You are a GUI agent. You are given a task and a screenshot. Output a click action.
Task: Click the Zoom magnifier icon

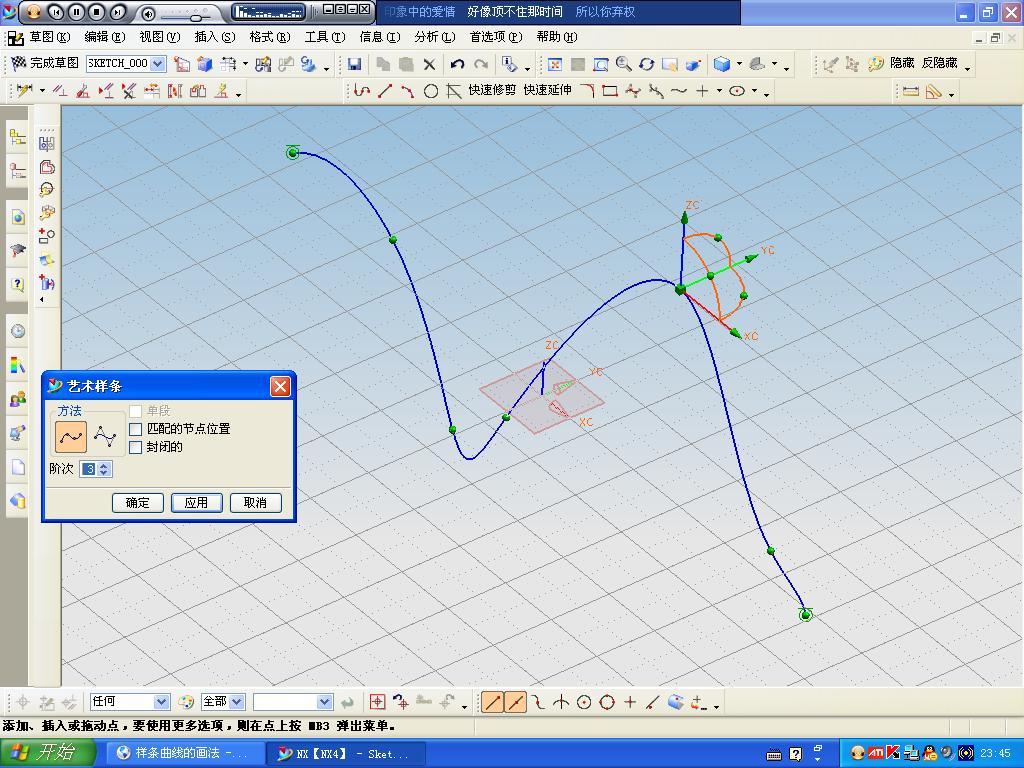coord(624,64)
